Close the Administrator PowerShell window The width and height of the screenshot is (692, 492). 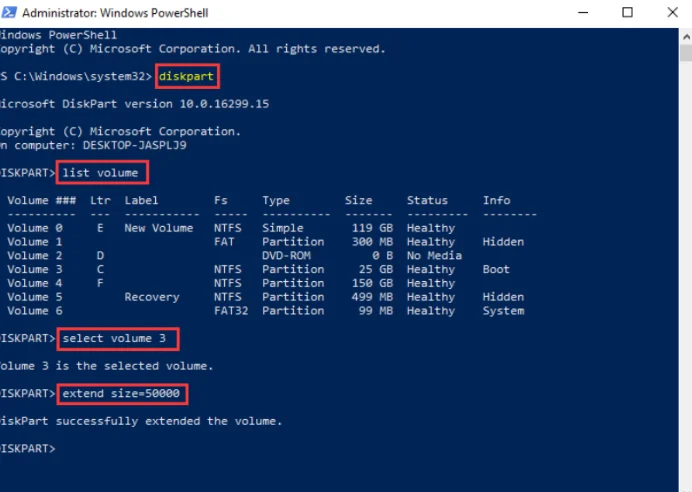(673, 12)
